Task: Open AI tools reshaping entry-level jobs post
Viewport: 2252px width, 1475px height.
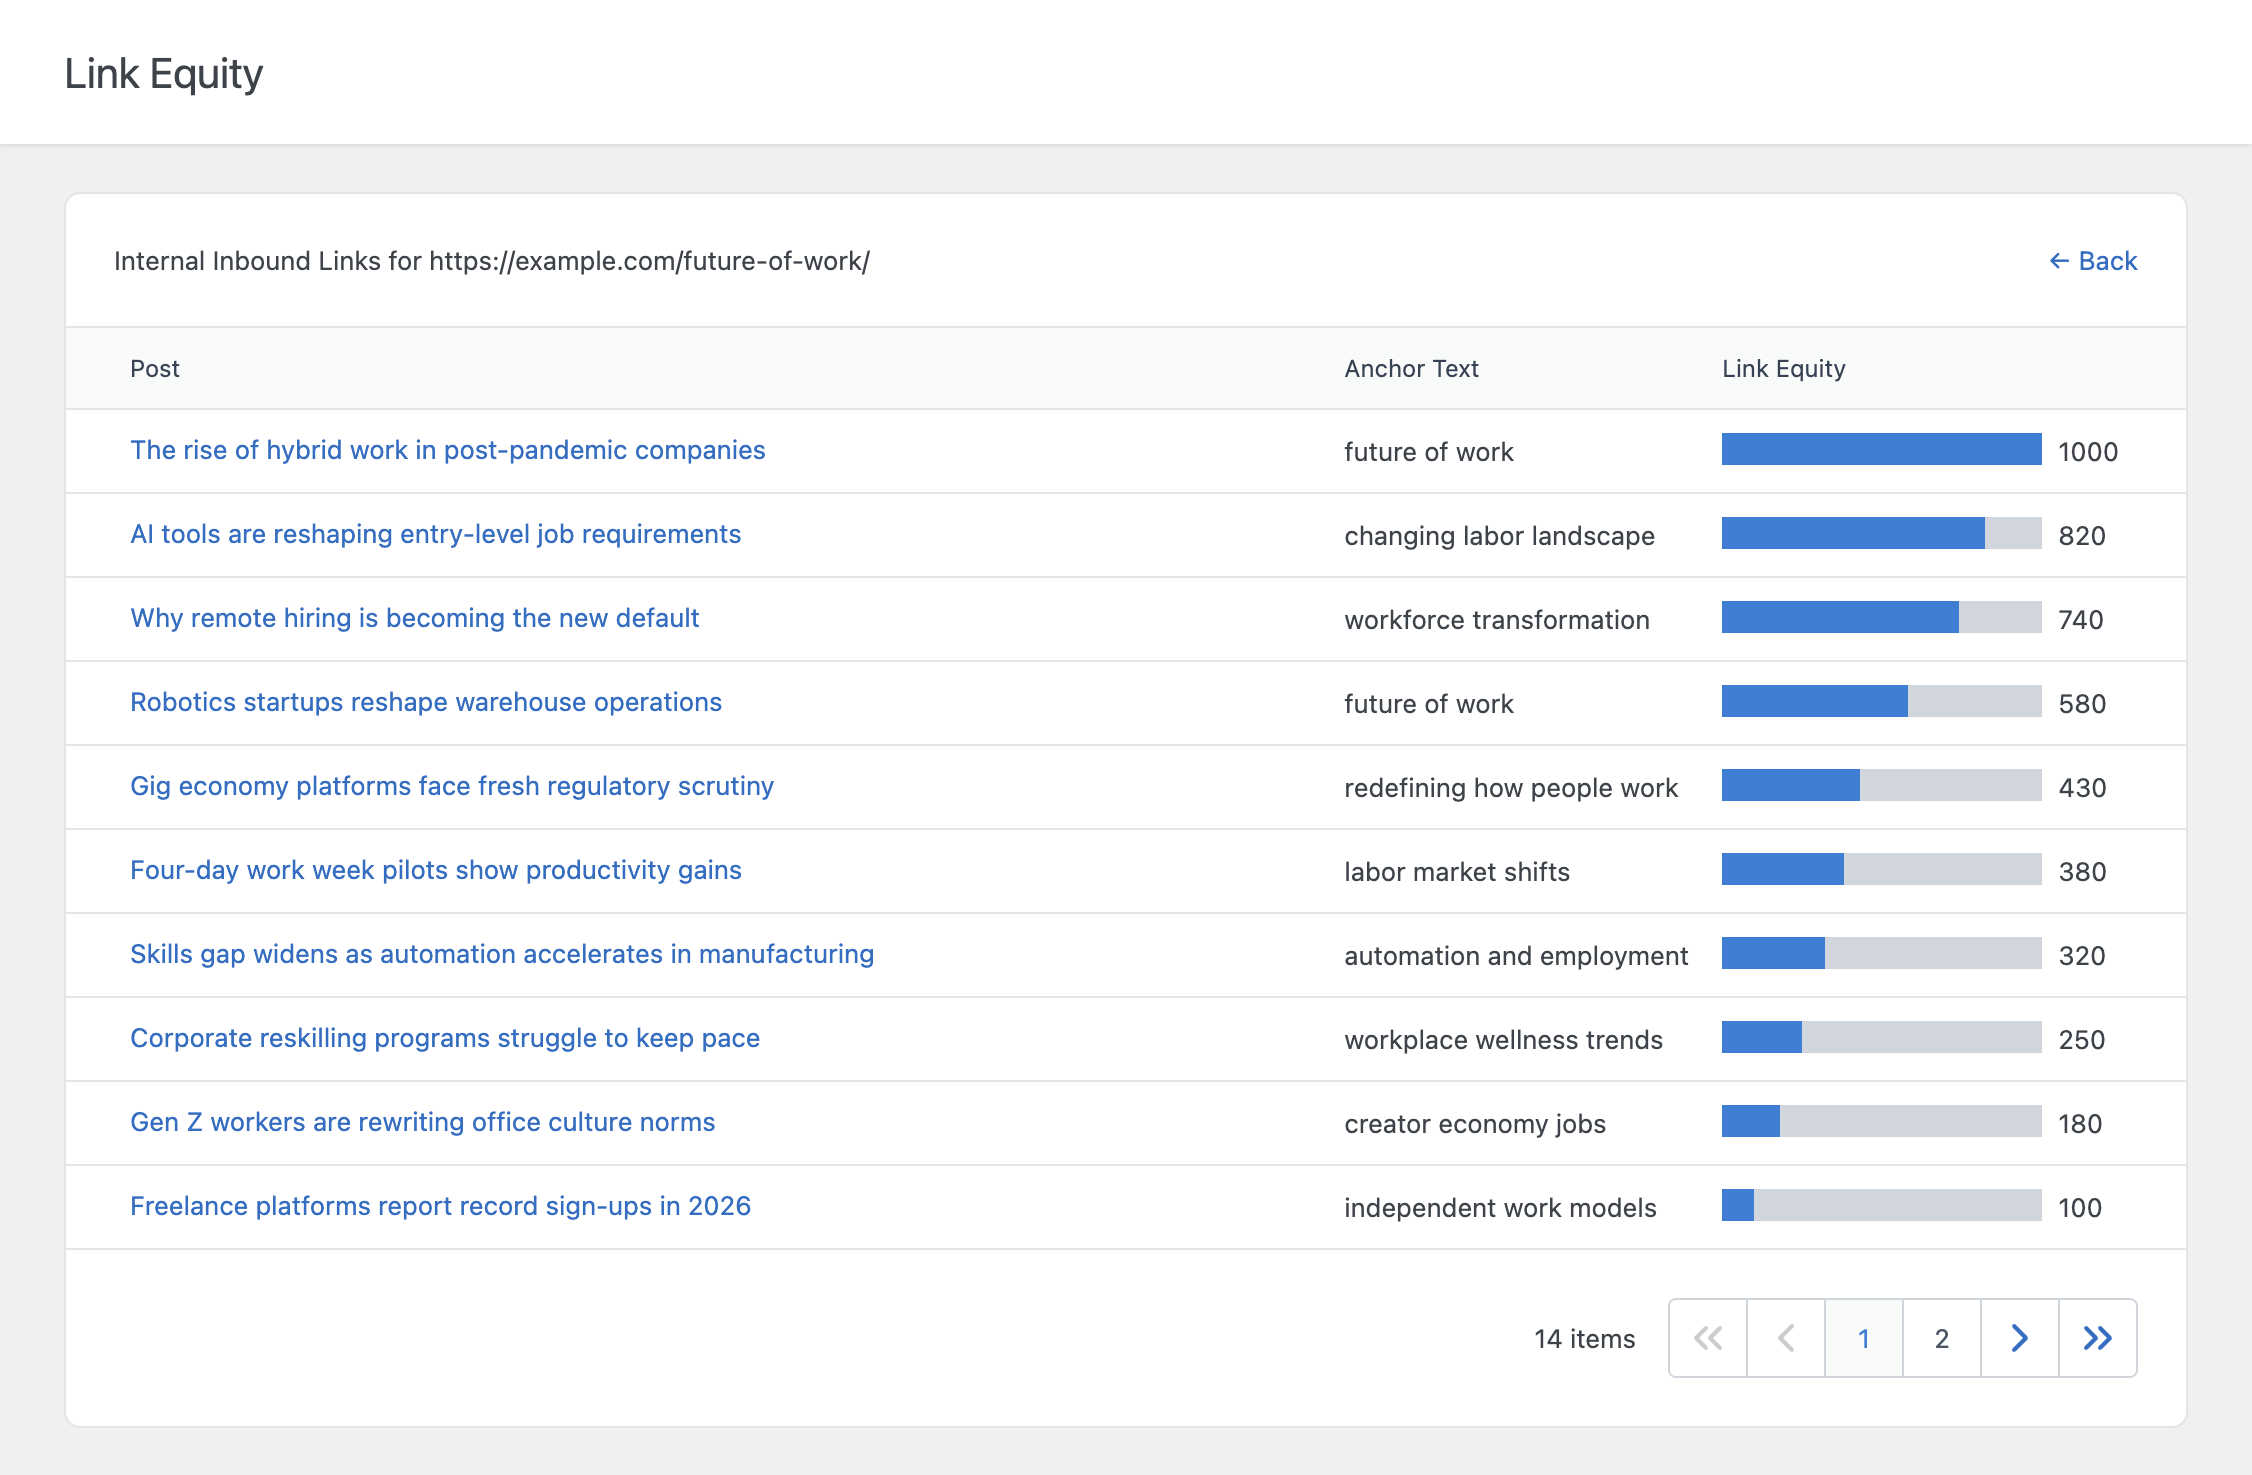Action: (436, 534)
